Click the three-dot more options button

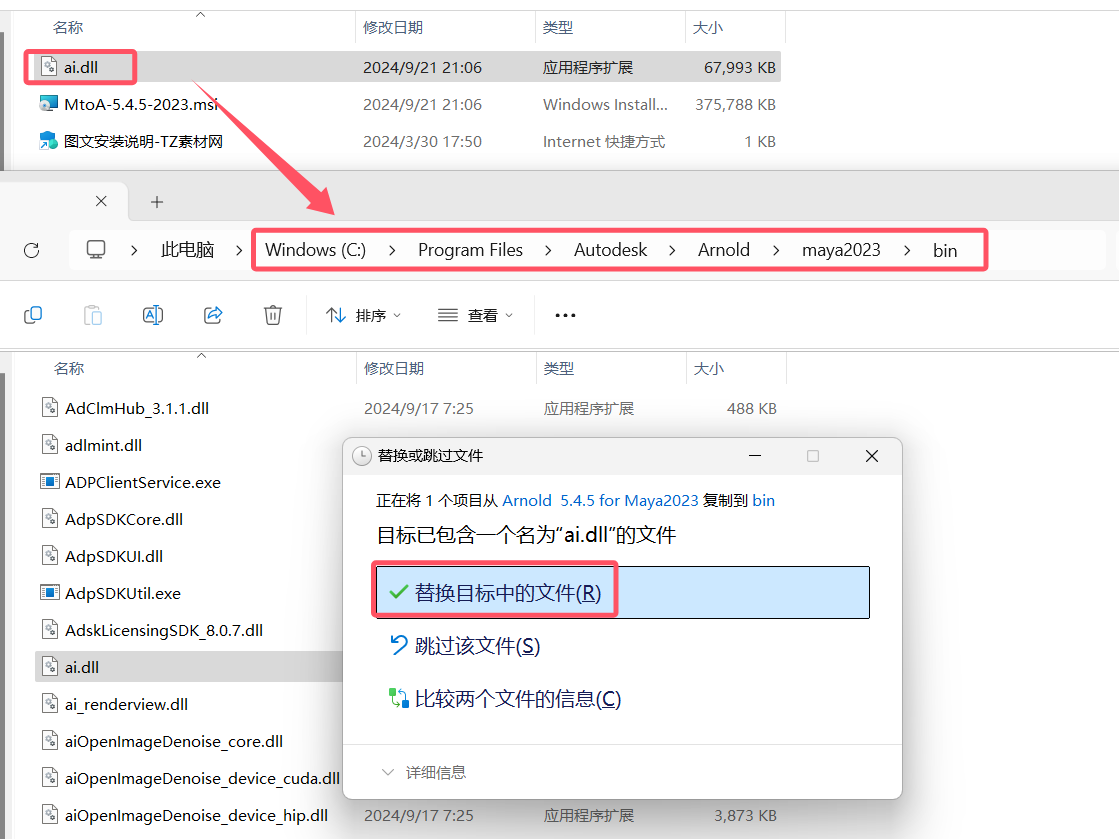(565, 315)
